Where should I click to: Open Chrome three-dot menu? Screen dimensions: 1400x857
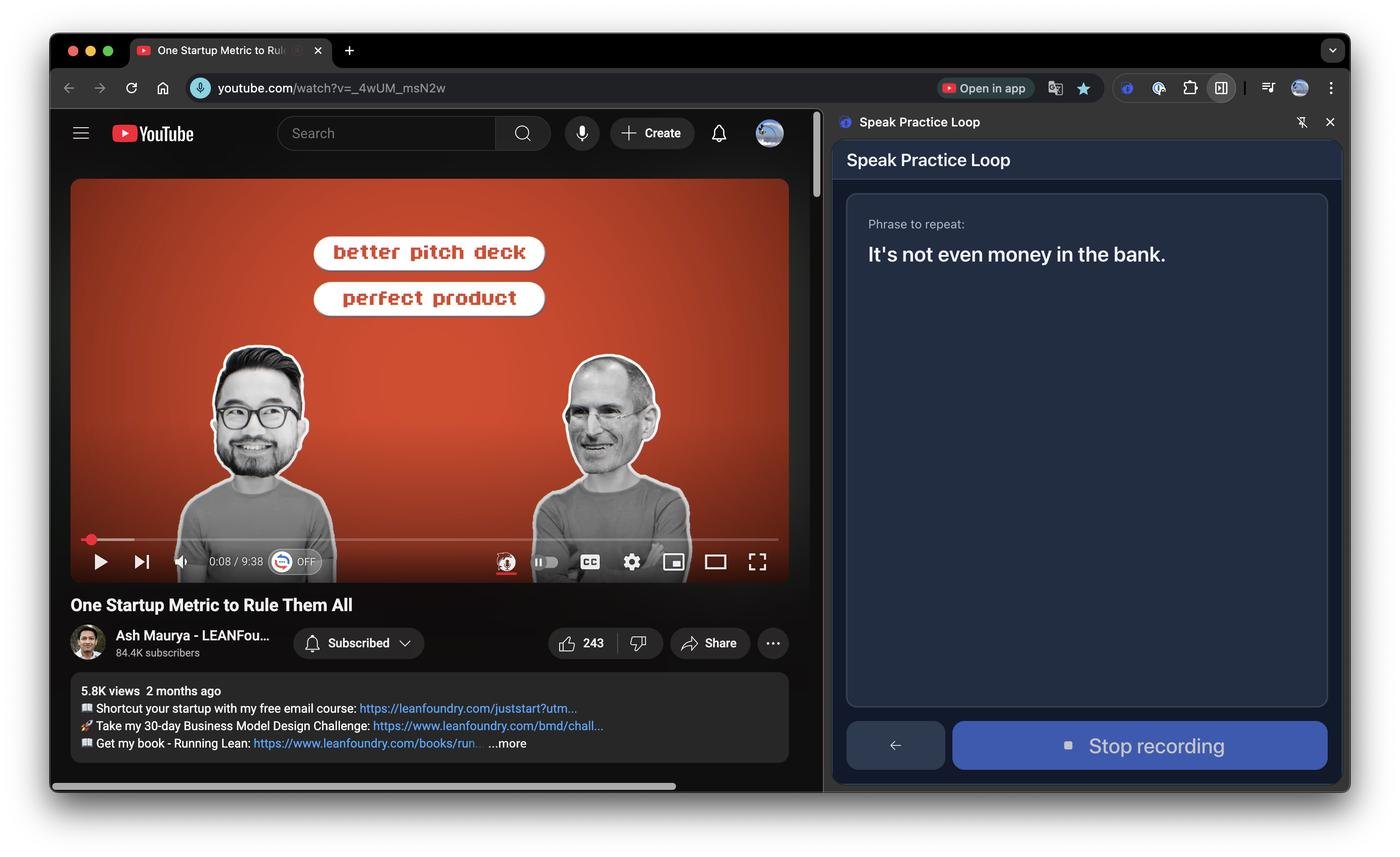[1330, 88]
